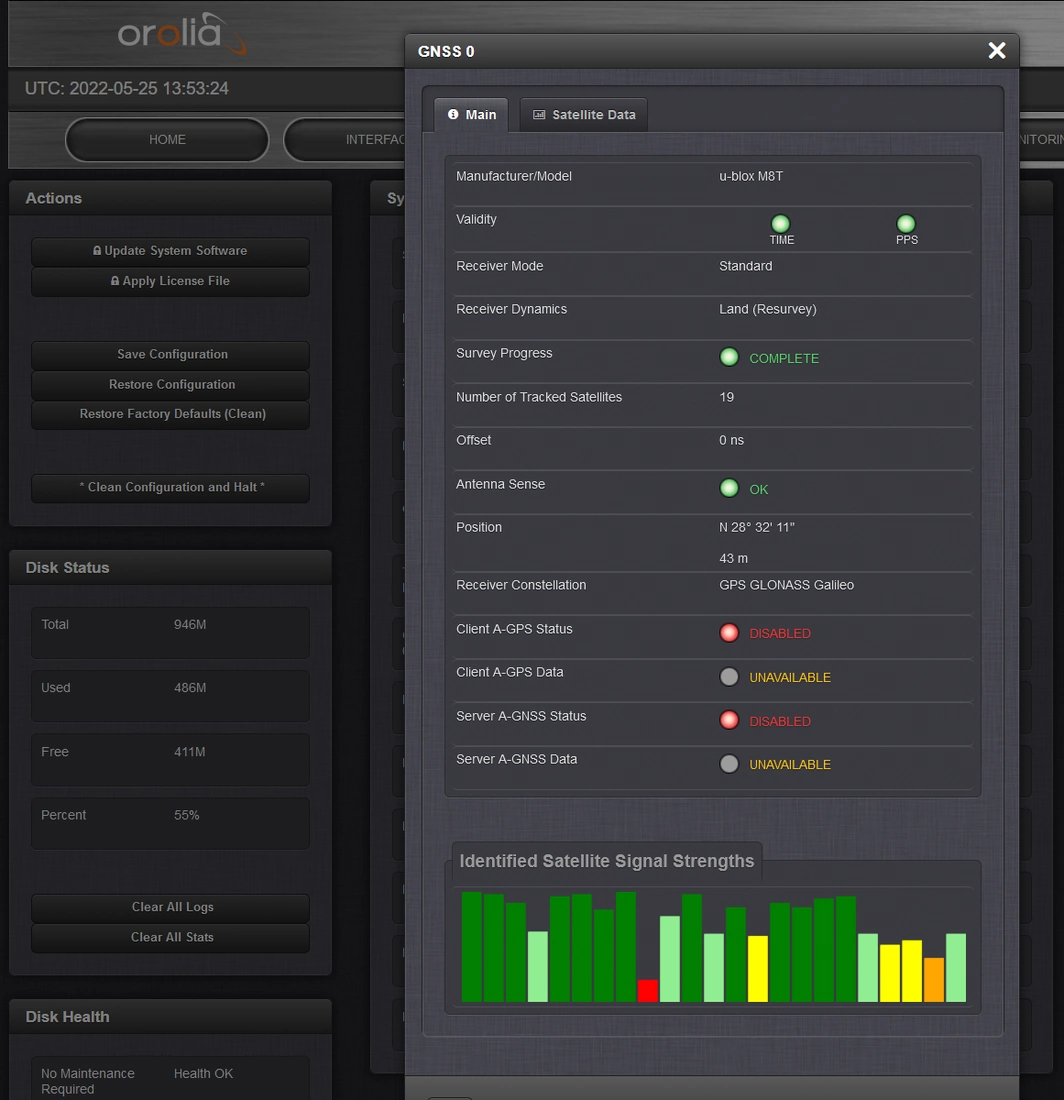Viewport: 1064px width, 1100px height.
Task: Click the Disk Free value 411M
Action: (x=189, y=752)
